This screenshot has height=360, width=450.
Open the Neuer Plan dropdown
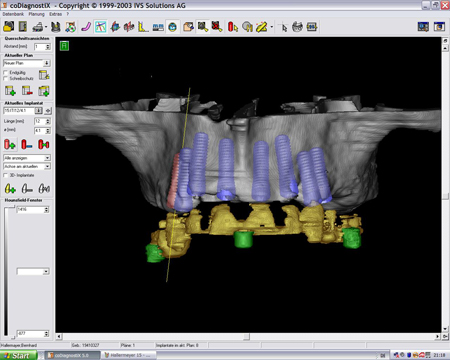click(27, 63)
